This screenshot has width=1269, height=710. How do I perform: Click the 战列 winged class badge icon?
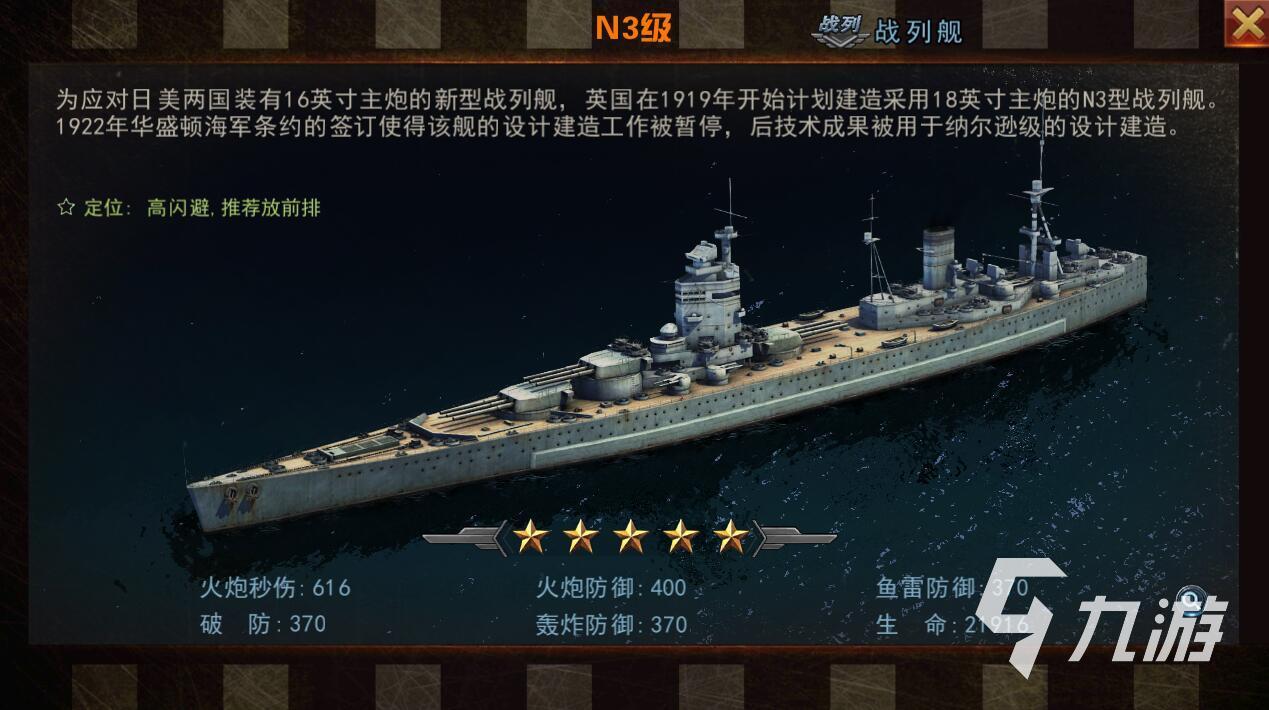pos(839,29)
